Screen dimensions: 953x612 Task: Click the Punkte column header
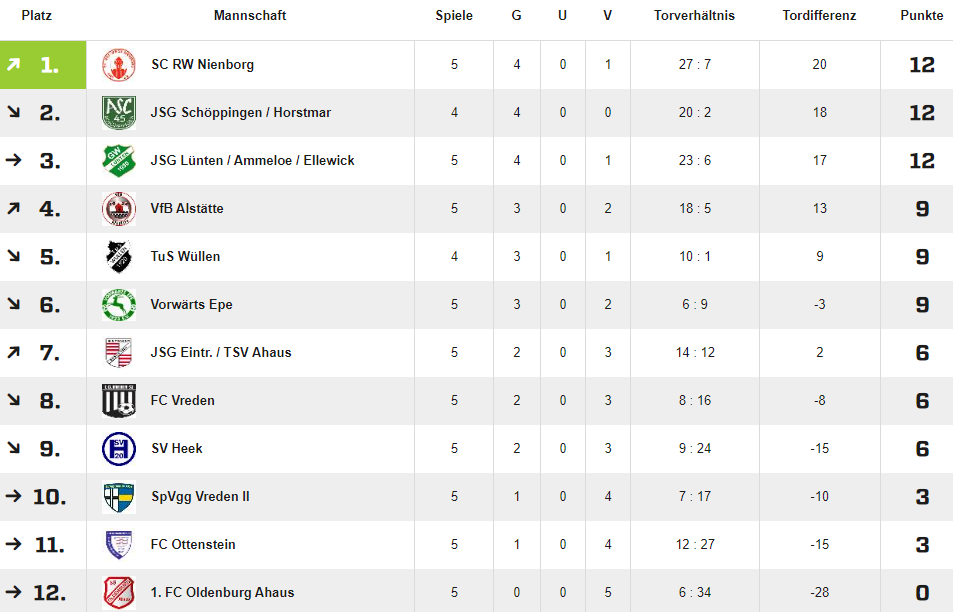coord(921,16)
